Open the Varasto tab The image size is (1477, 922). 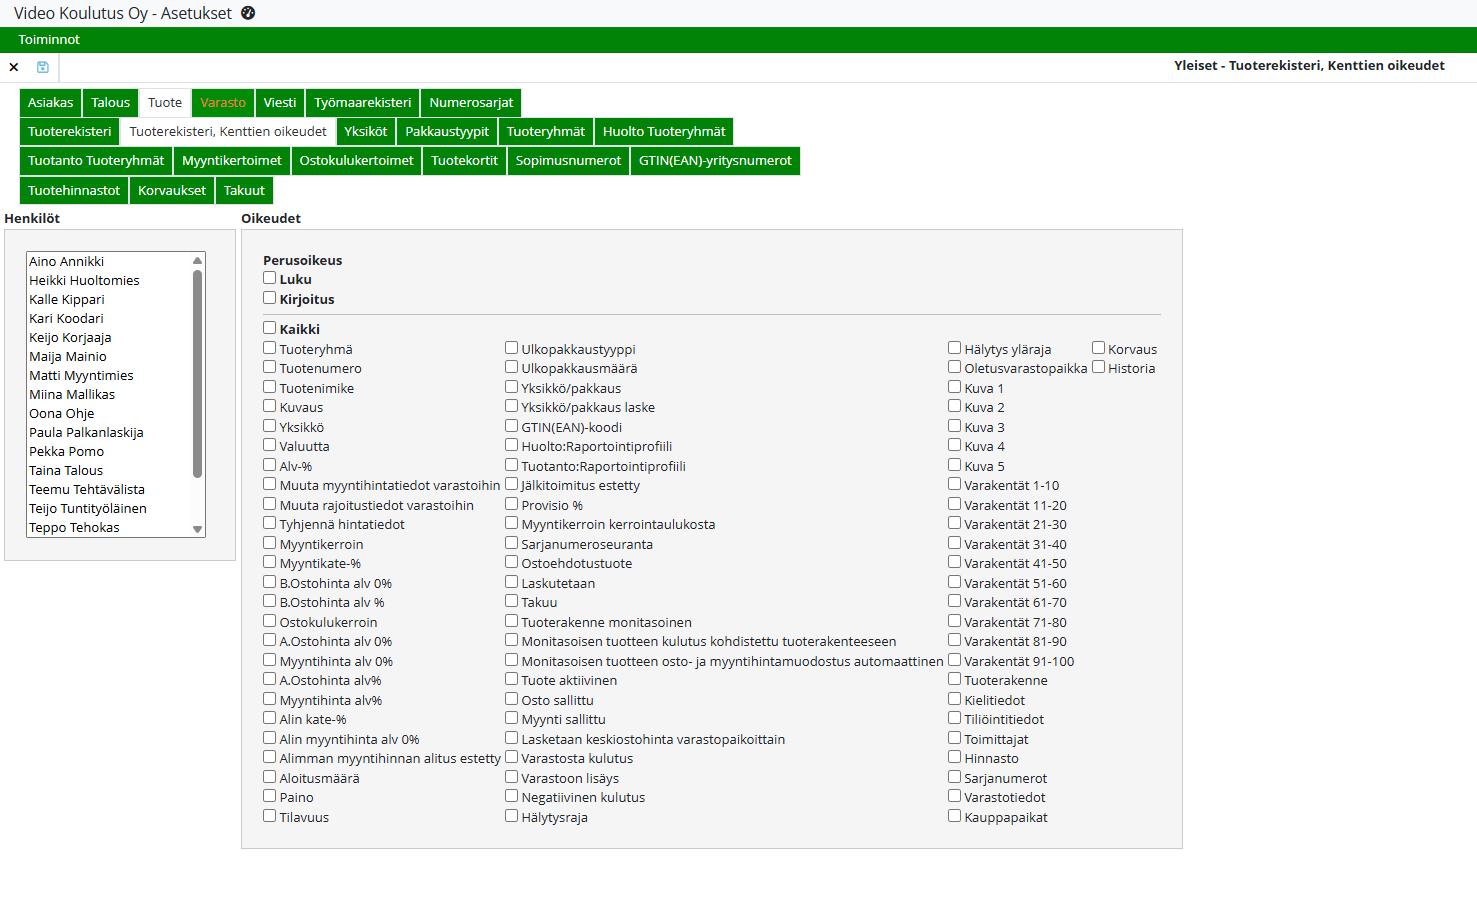click(x=222, y=103)
